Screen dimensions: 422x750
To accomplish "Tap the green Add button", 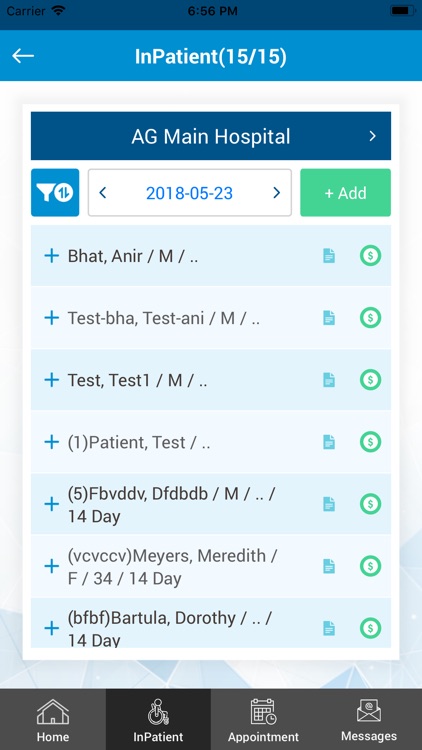I will 345,192.
